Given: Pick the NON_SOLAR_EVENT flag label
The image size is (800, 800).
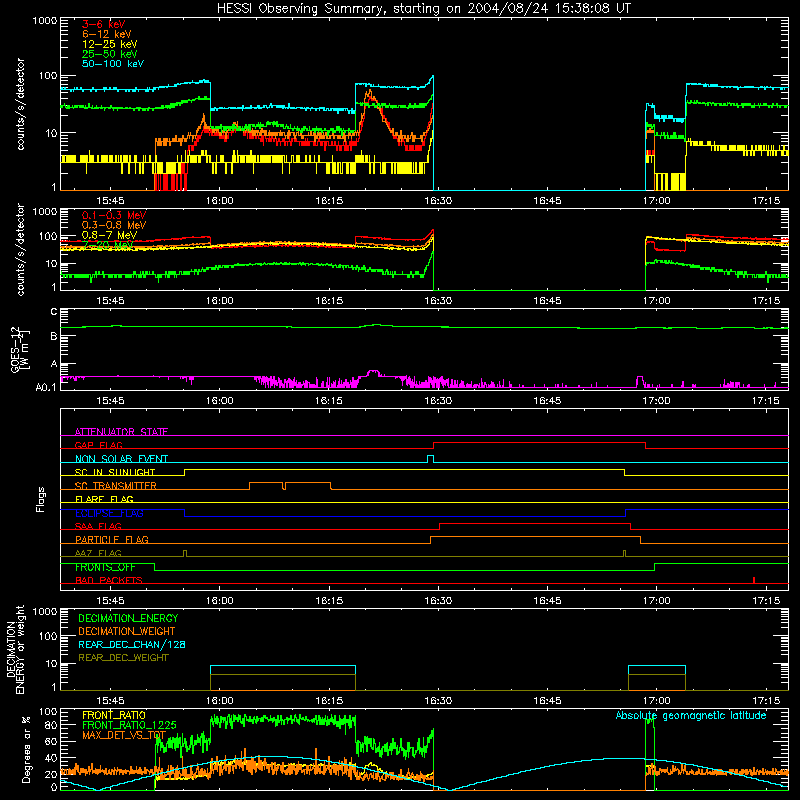Looking at the screenshot, I should pyautogui.click(x=121, y=459).
